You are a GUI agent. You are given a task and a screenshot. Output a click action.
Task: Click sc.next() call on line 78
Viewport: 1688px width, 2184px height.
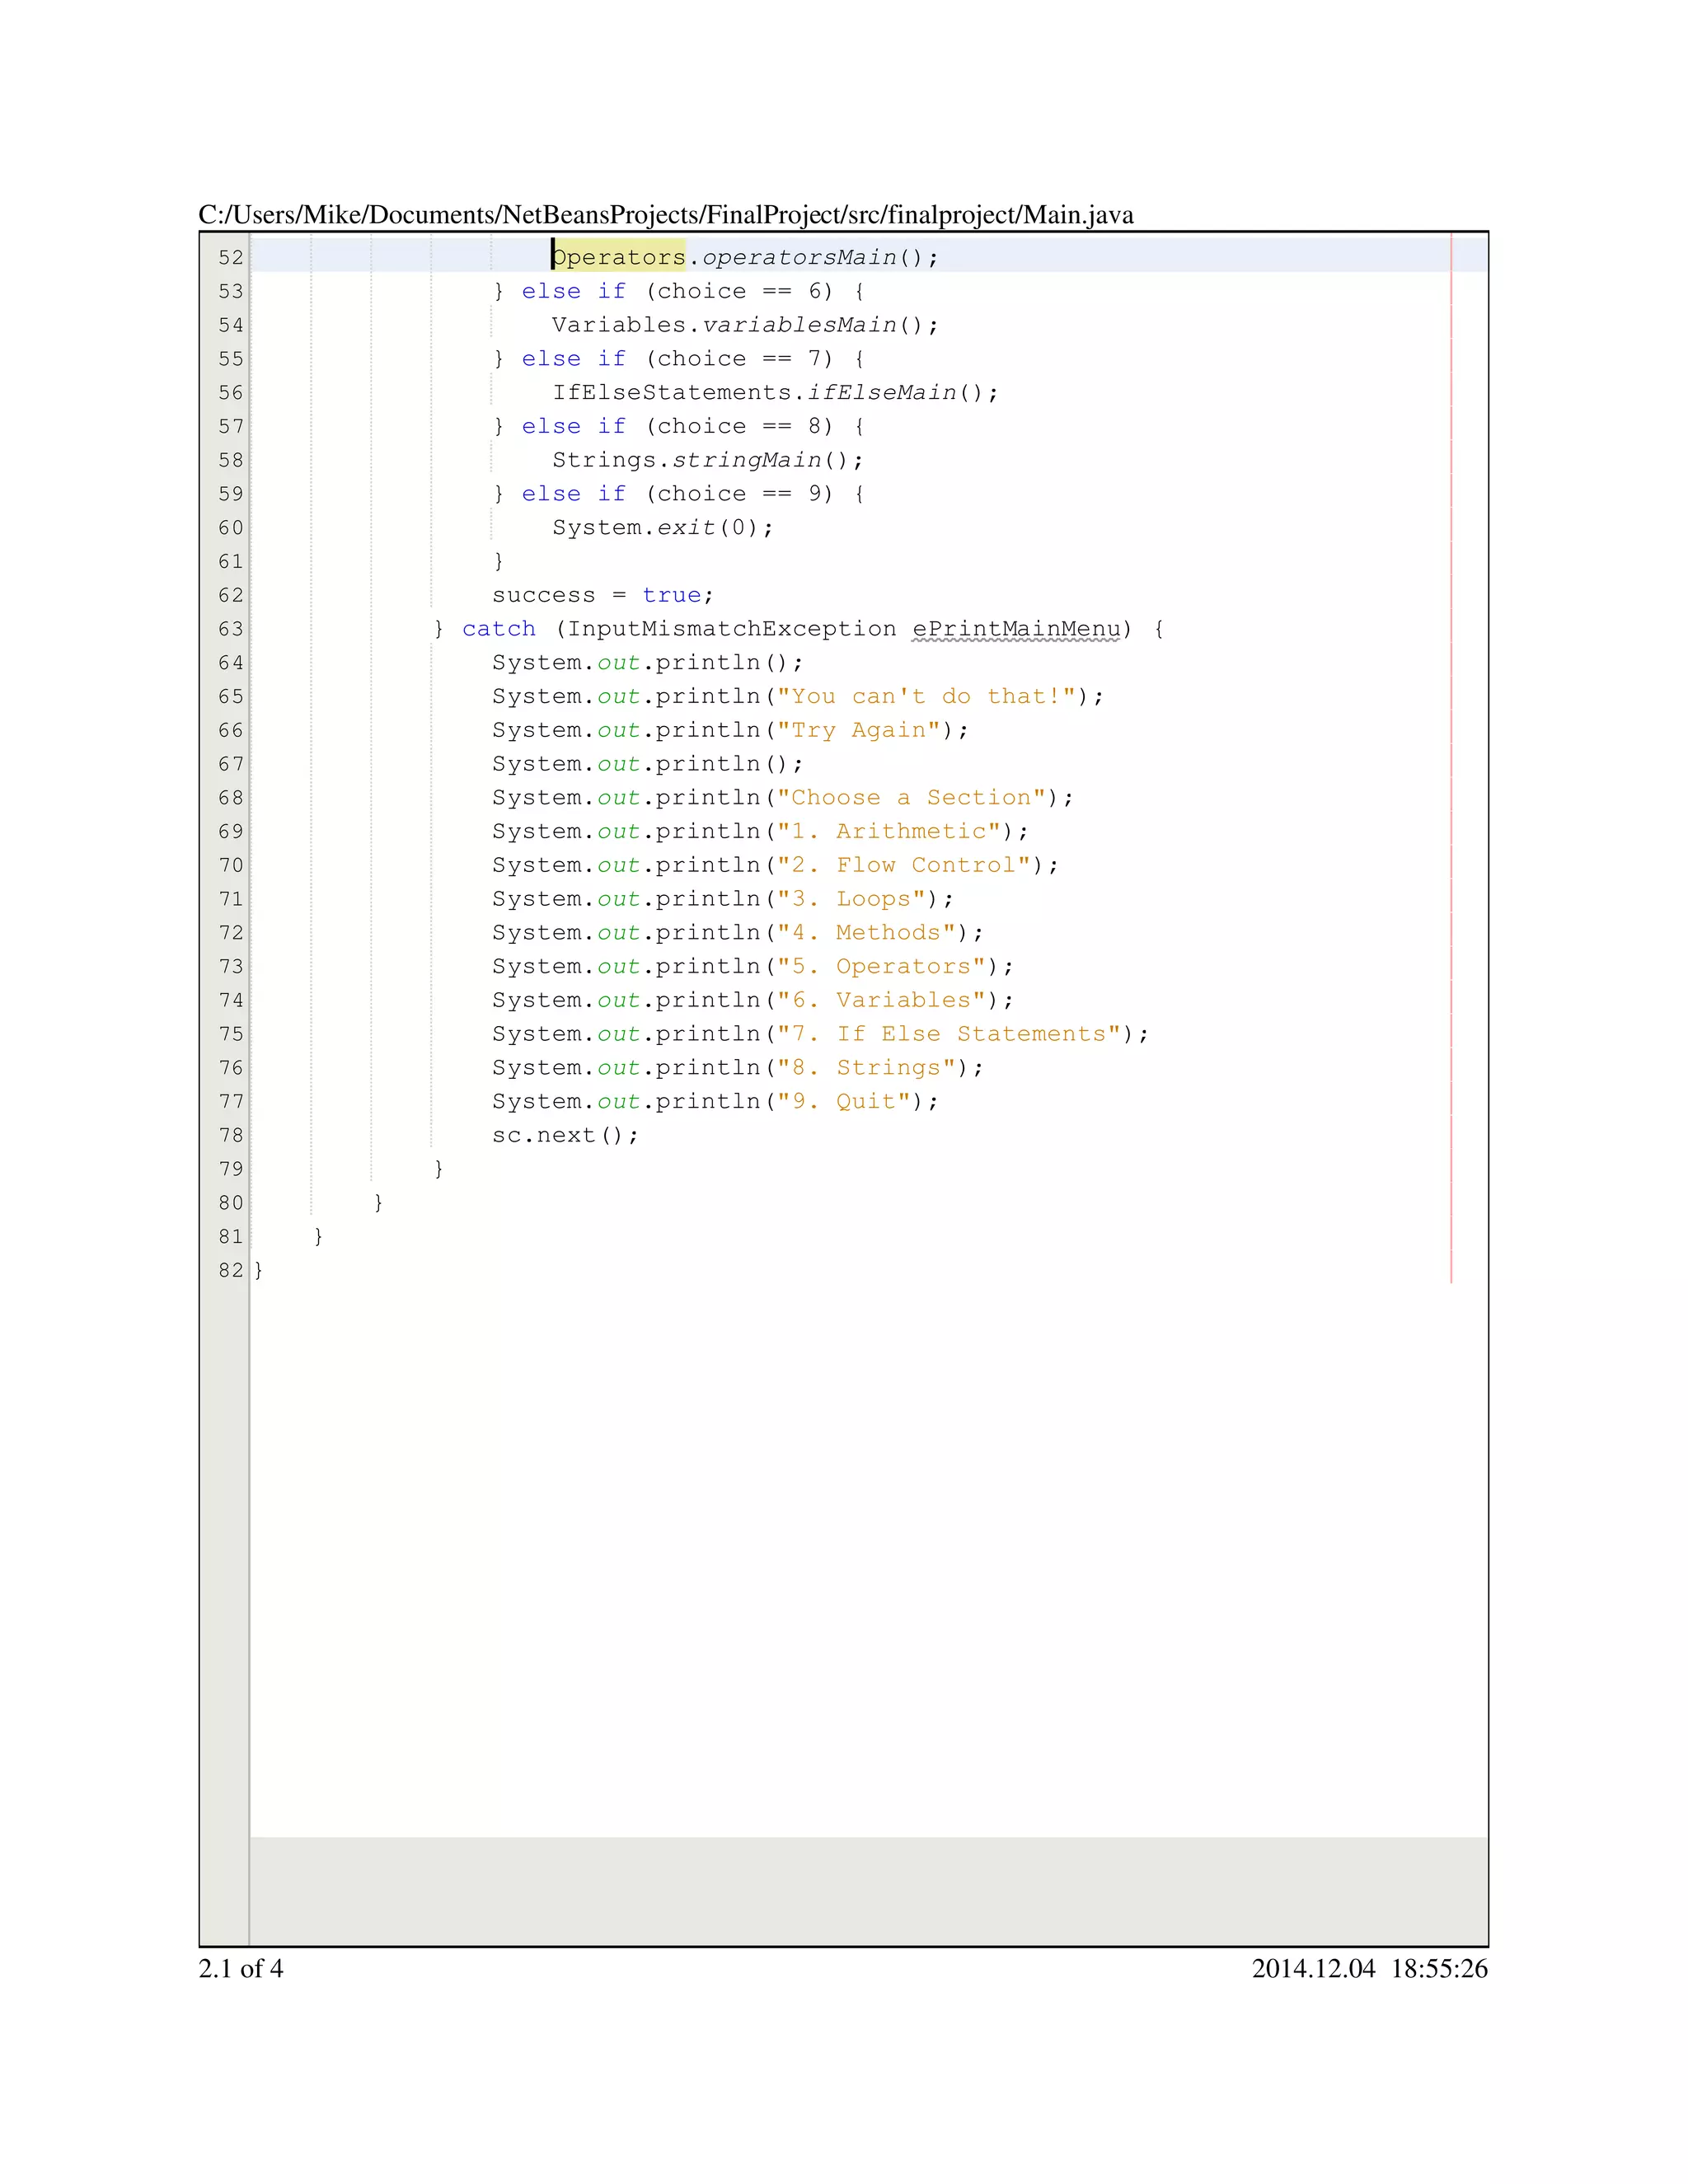pyautogui.click(x=564, y=1135)
